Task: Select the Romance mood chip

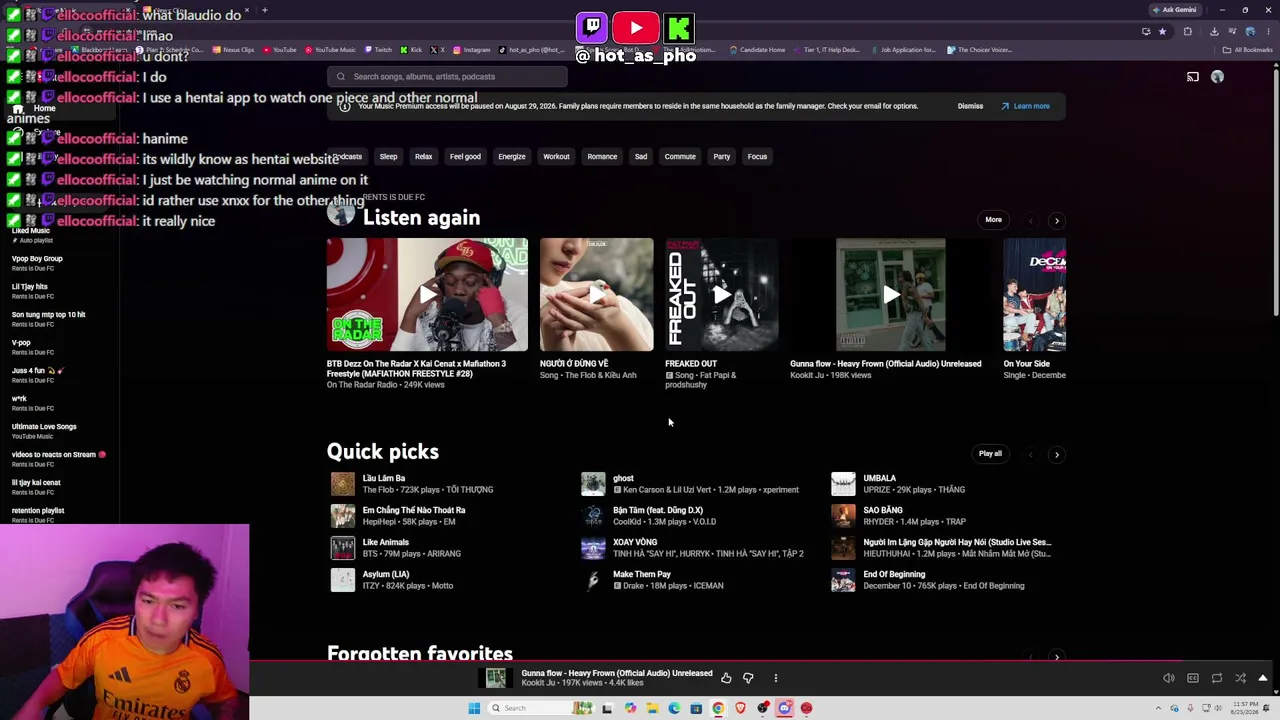Action: point(602,157)
